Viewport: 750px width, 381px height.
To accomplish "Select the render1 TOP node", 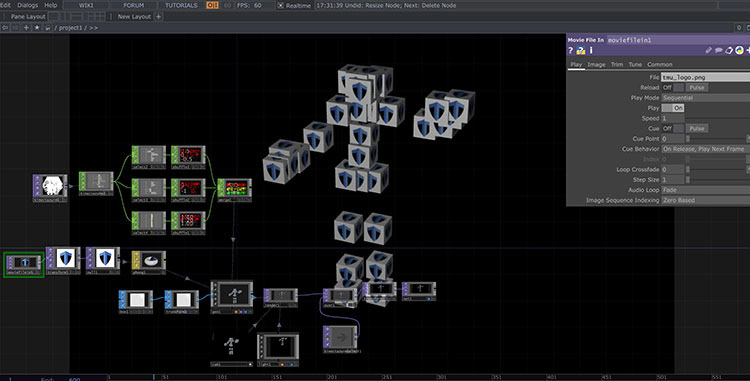I will point(280,297).
